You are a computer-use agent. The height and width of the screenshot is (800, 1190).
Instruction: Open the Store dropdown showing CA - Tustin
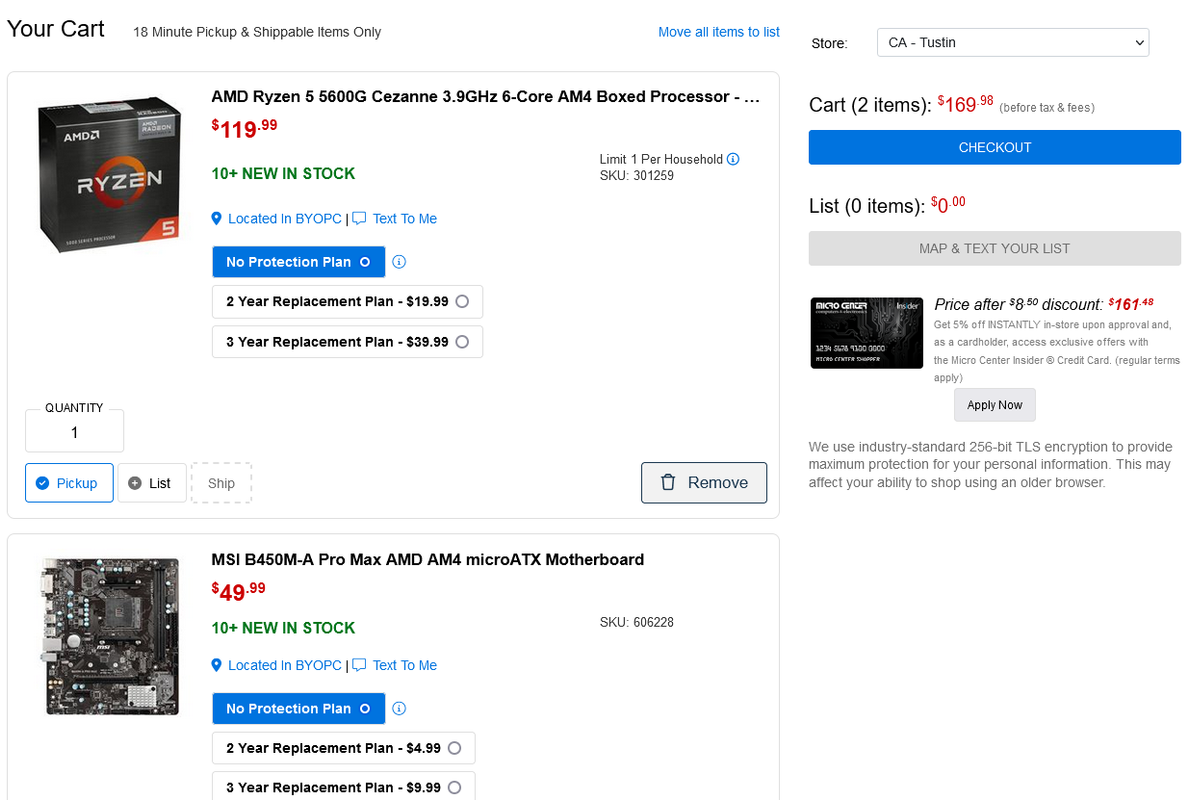coord(1013,43)
